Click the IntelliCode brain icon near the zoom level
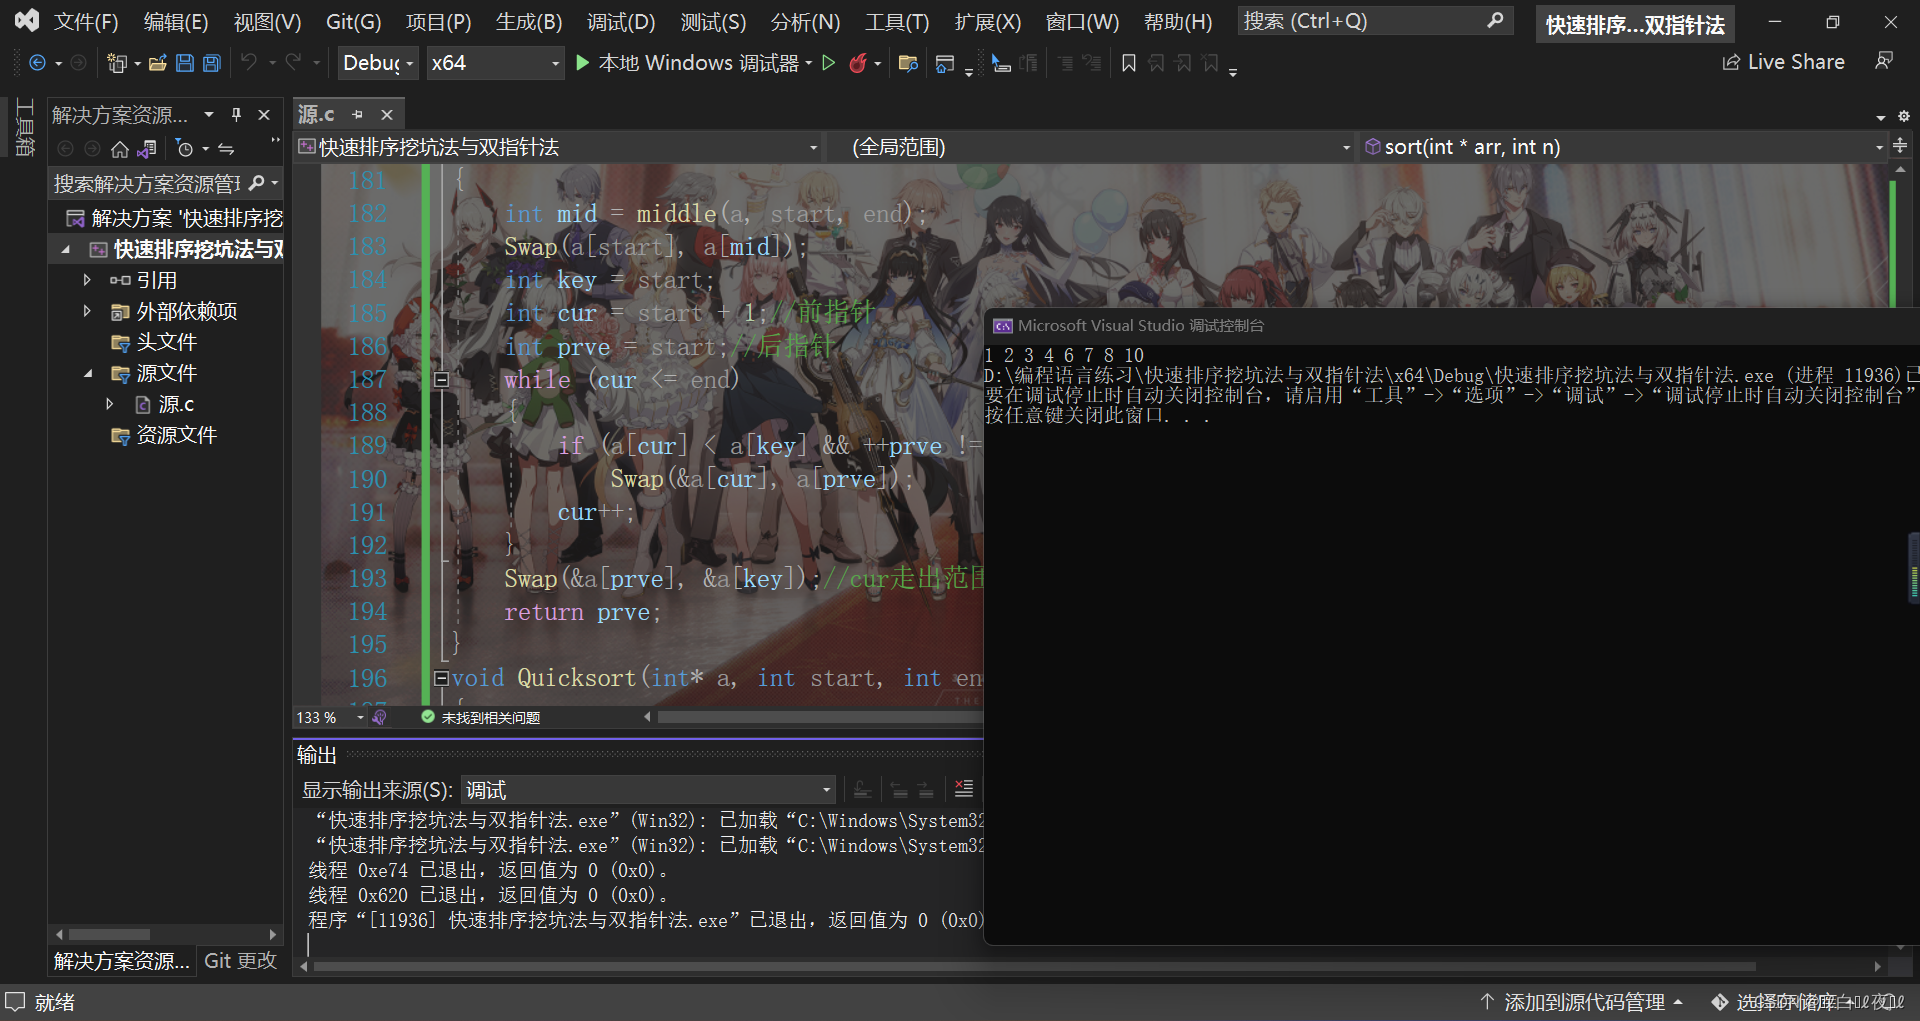Image resolution: width=1920 pixels, height=1021 pixels. [x=380, y=717]
